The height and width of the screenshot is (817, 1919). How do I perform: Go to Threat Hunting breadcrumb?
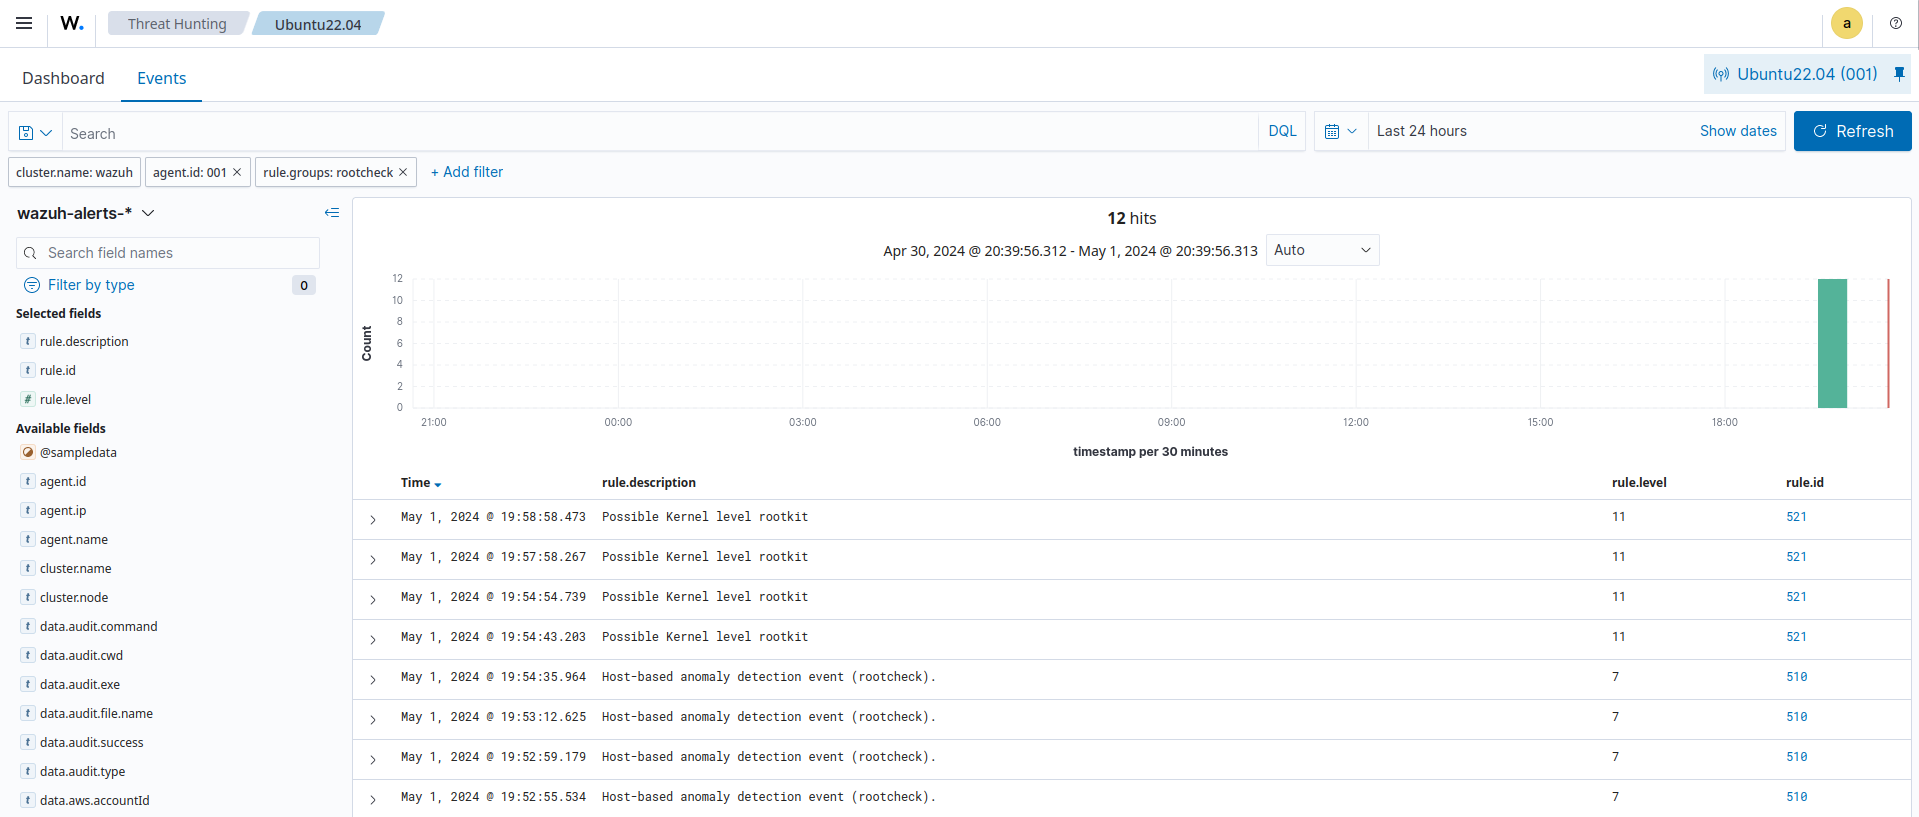tap(177, 24)
